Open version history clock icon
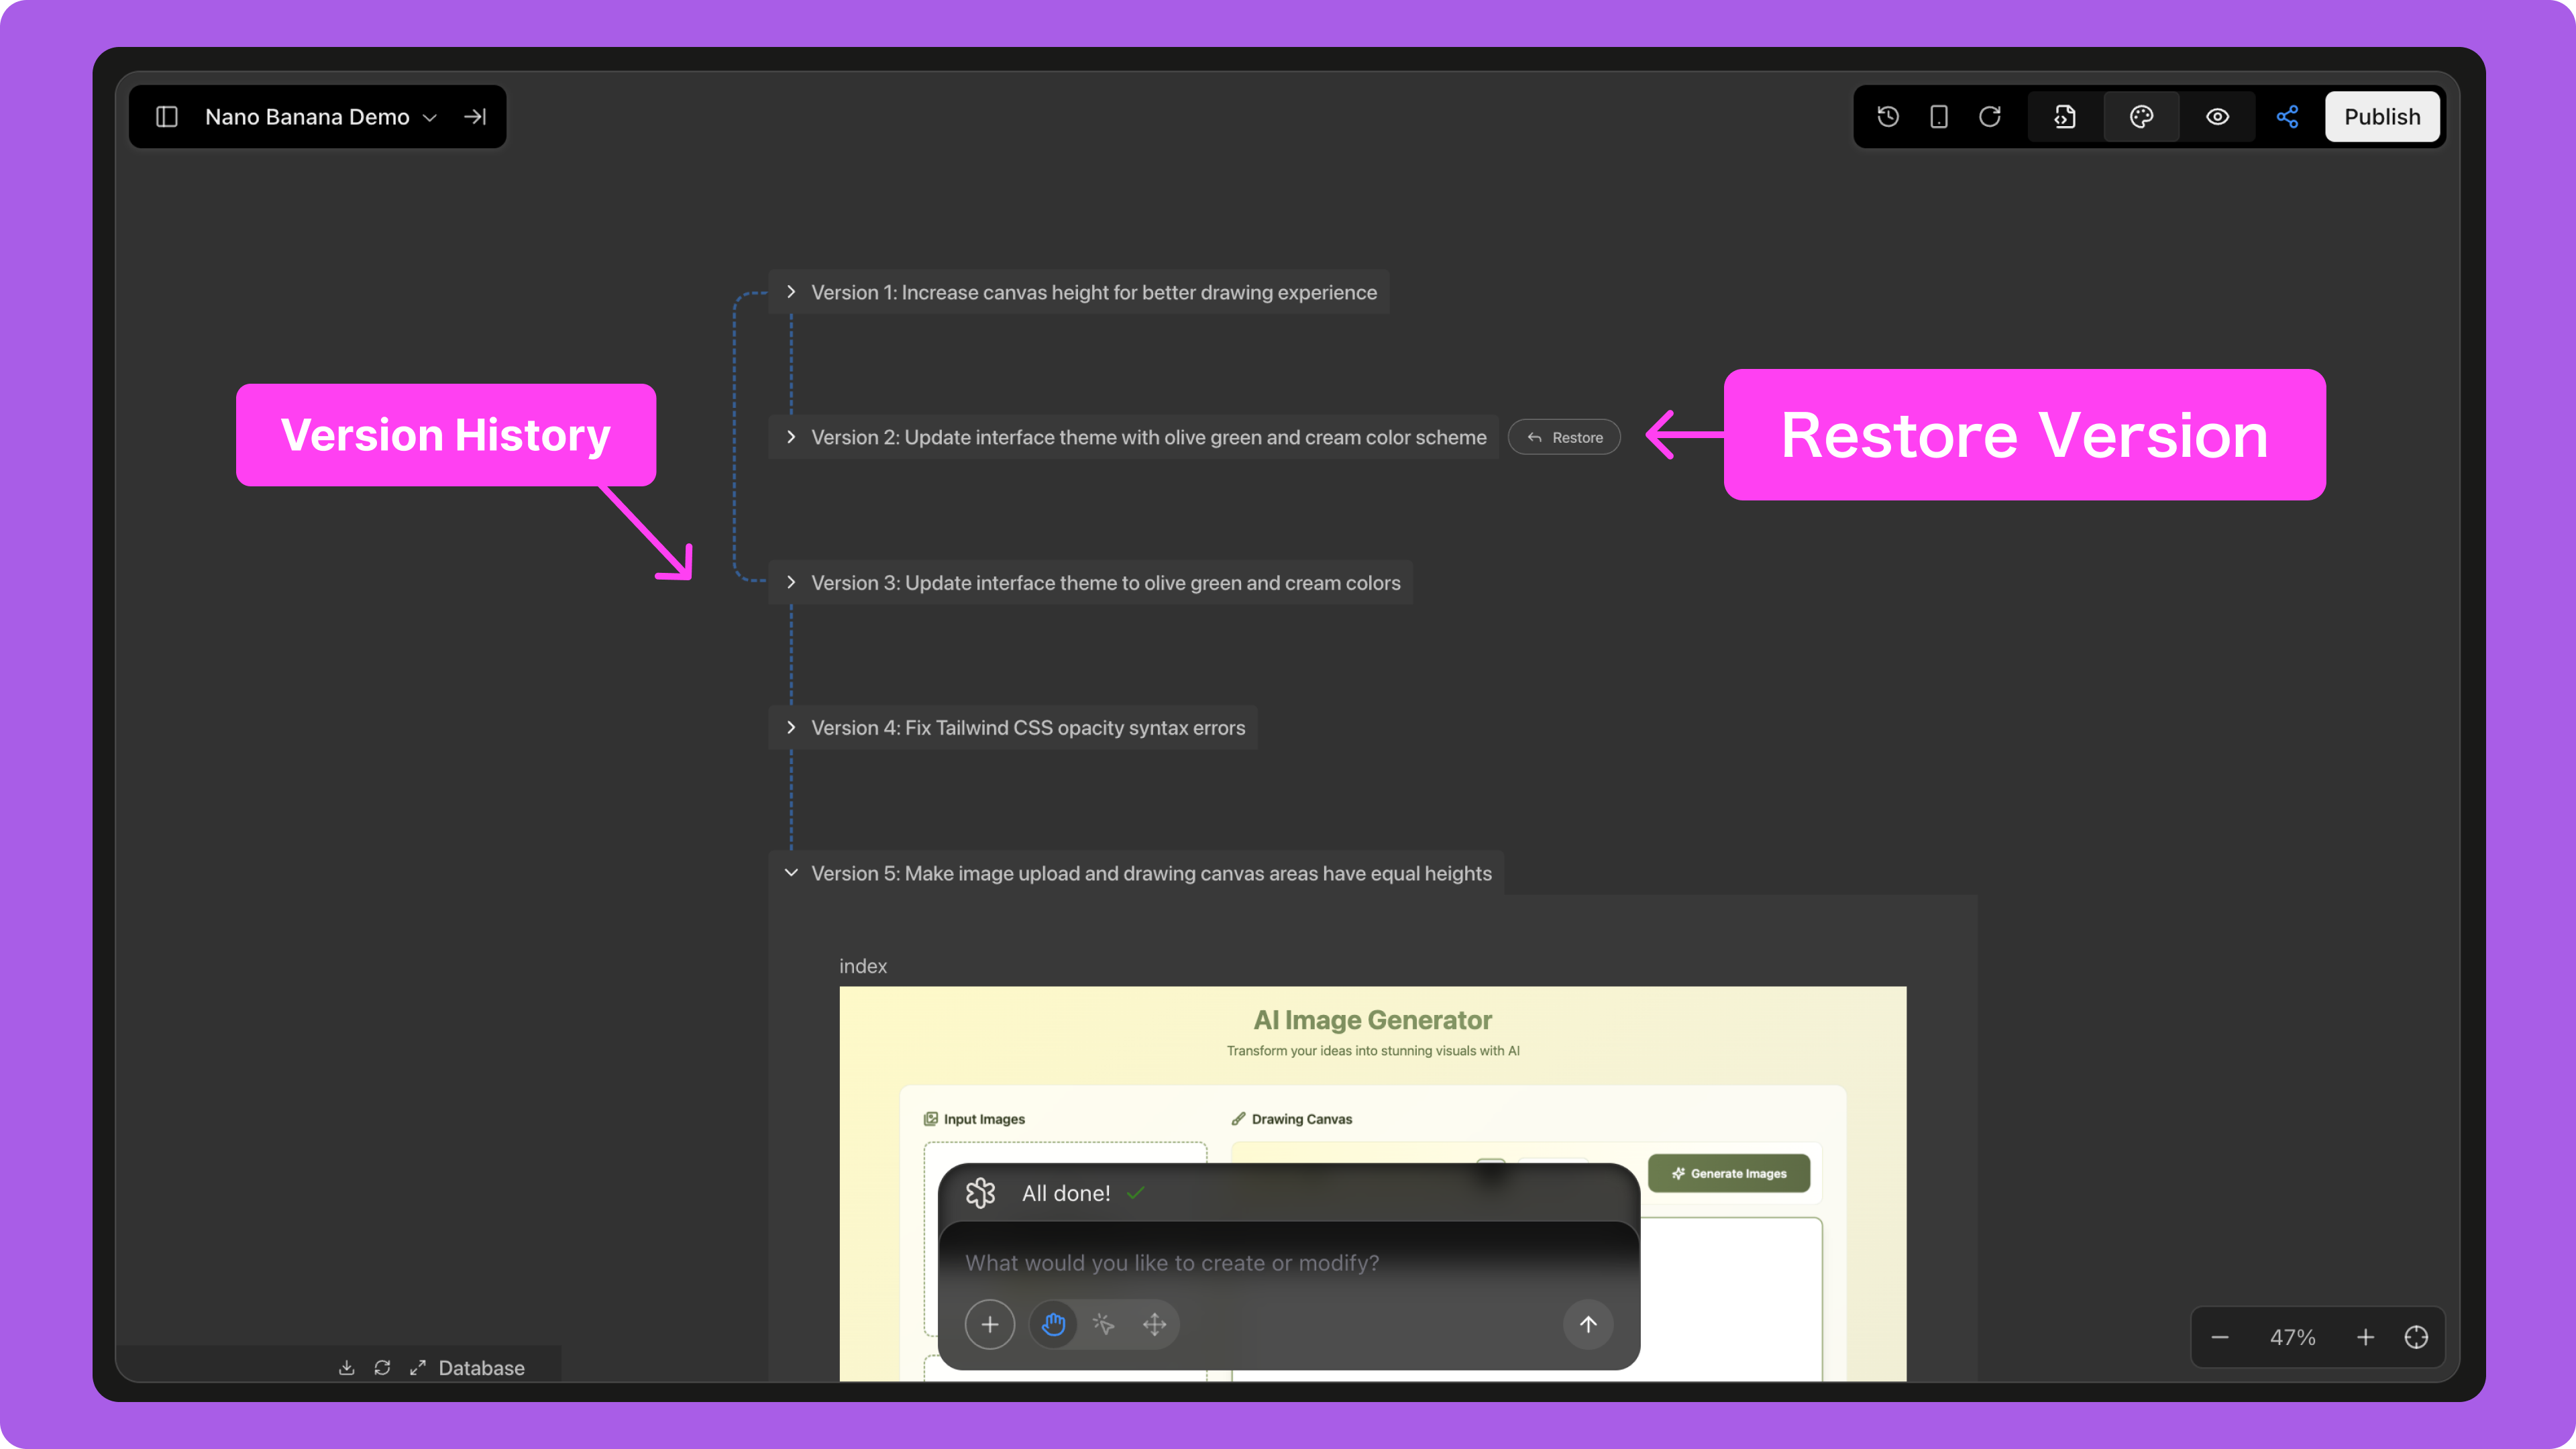The width and height of the screenshot is (2576, 1449). click(1888, 117)
